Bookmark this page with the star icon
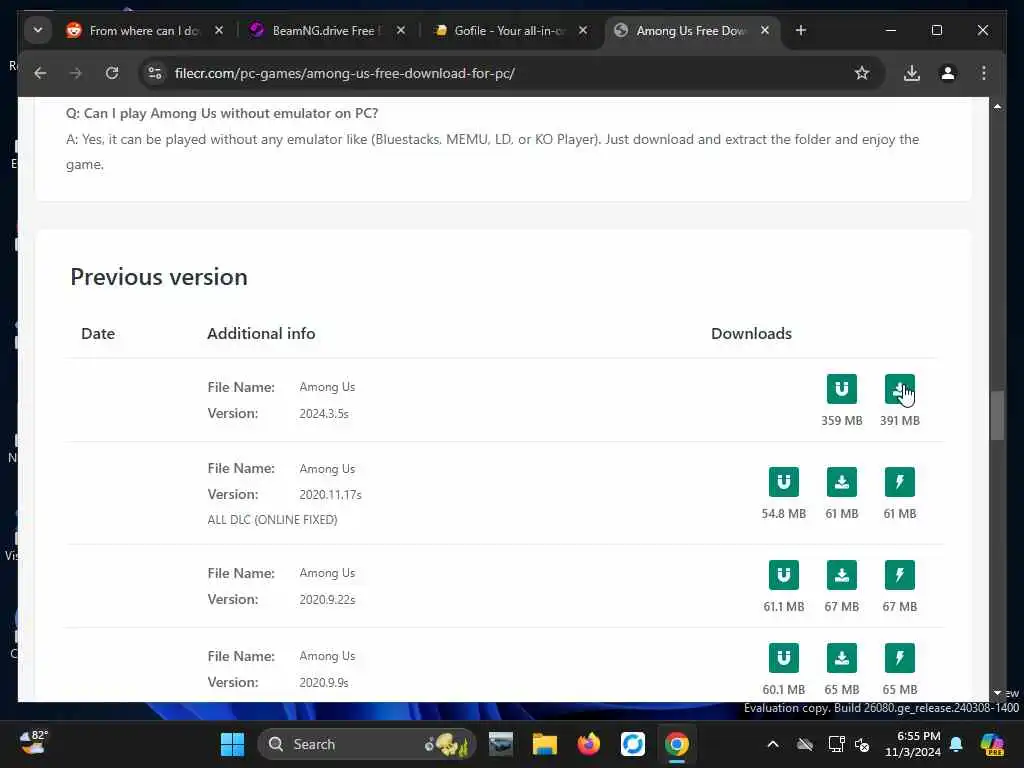This screenshot has height=768, width=1024. click(x=862, y=73)
